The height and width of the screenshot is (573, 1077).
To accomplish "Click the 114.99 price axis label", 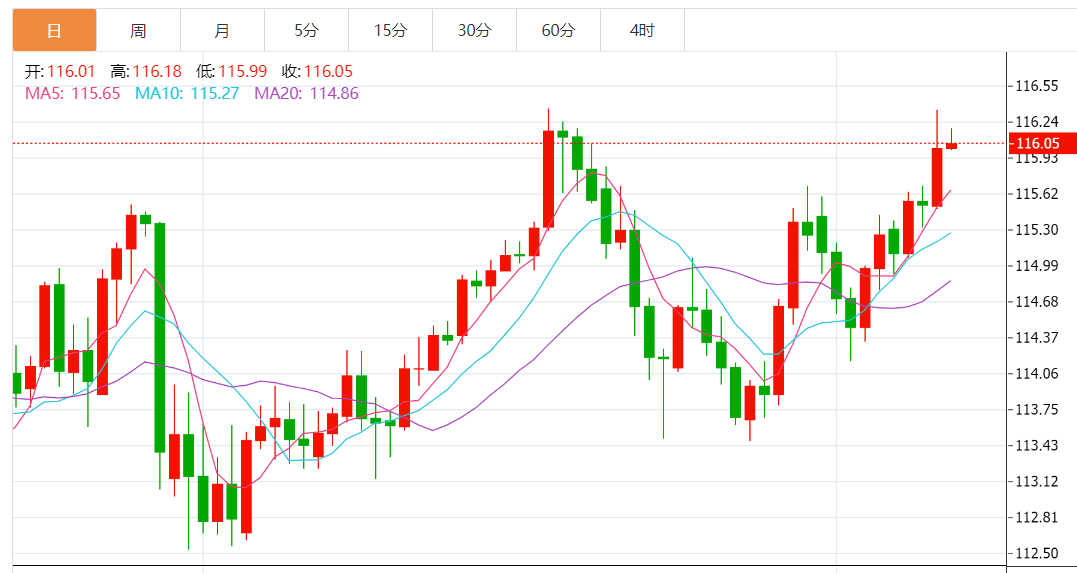I will click(1036, 266).
